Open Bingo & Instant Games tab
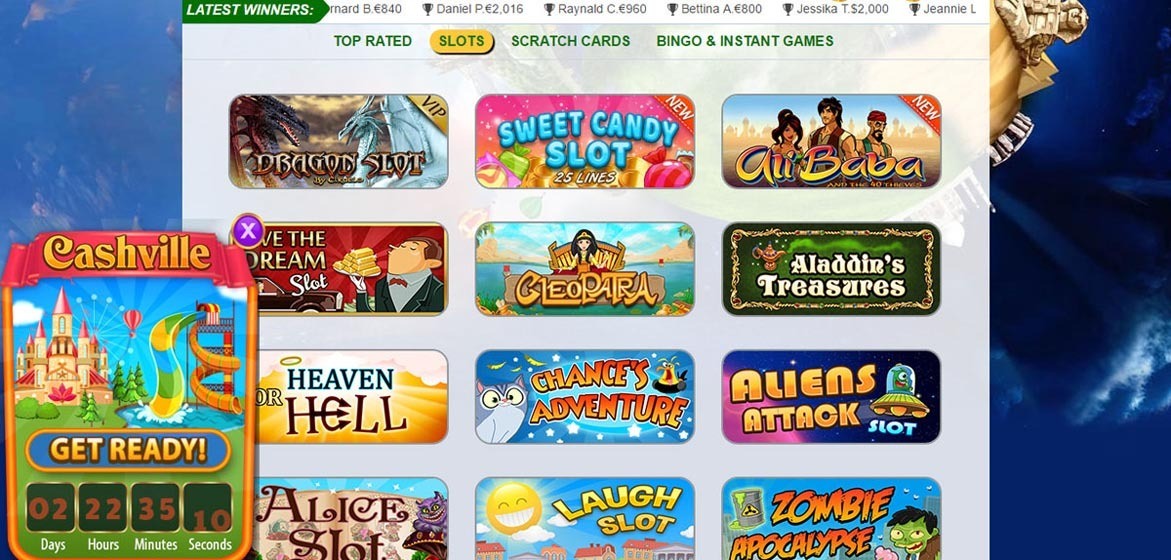The image size is (1171, 560). click(x=745, y=41)
